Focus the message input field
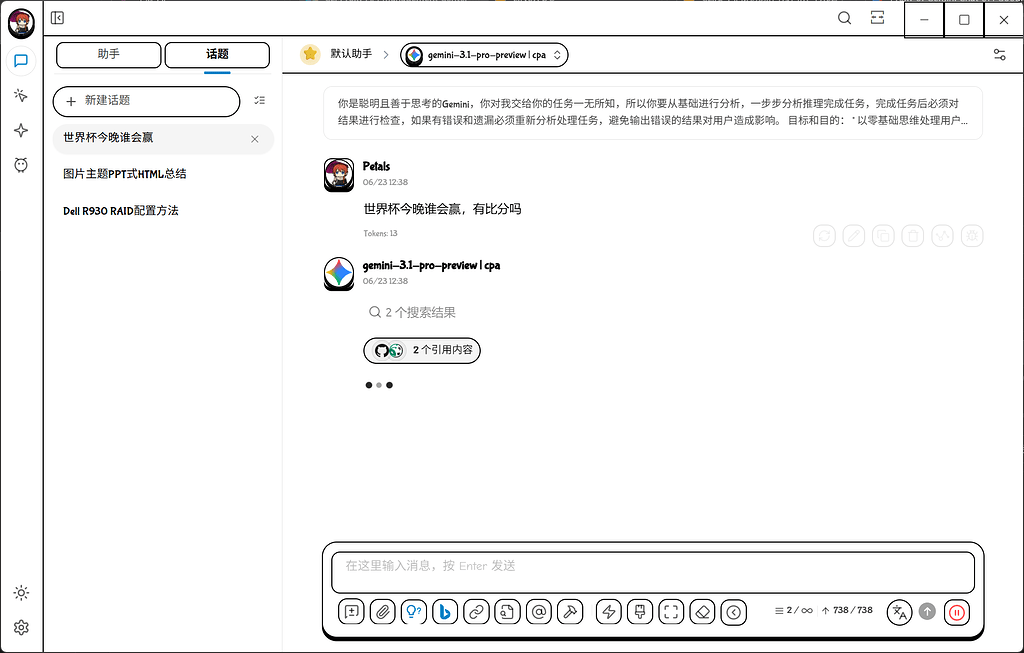Image resolution: width=1024 pixels, height=653 pixels. point(653,572)
